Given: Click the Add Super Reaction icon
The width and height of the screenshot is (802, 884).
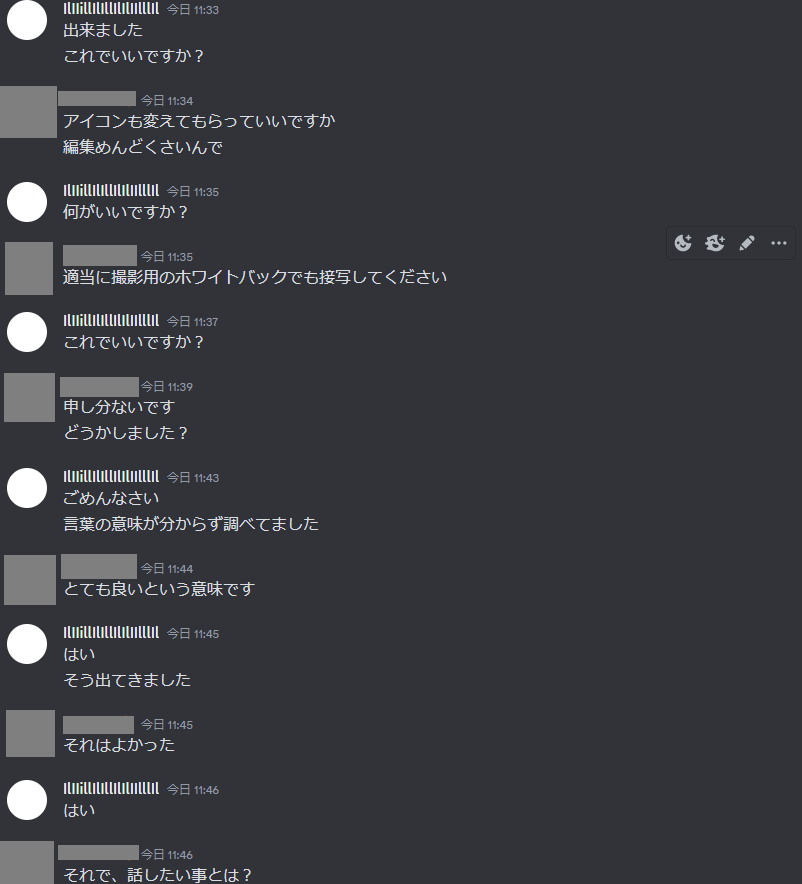Looking at the screenshot, I should point(715,243).
